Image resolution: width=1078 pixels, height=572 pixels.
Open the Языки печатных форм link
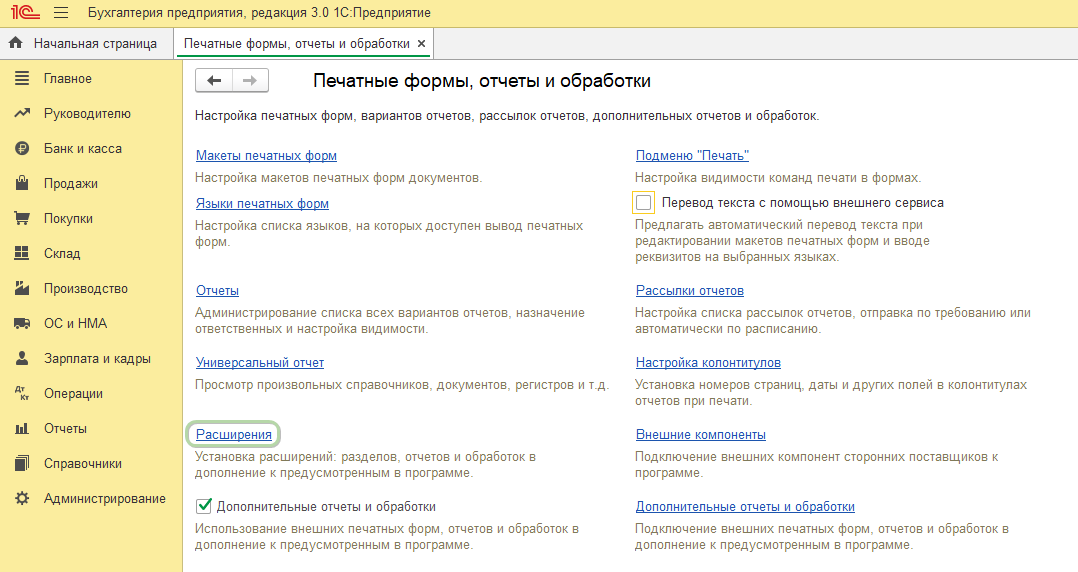coord(262,204)
